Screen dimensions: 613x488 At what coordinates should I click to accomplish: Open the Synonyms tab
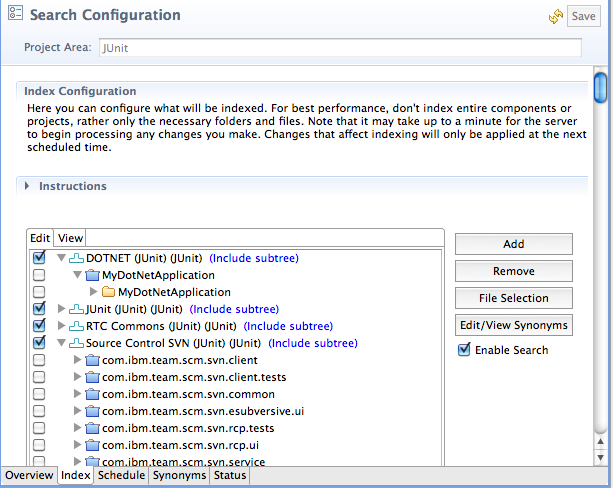click(179, 475)
